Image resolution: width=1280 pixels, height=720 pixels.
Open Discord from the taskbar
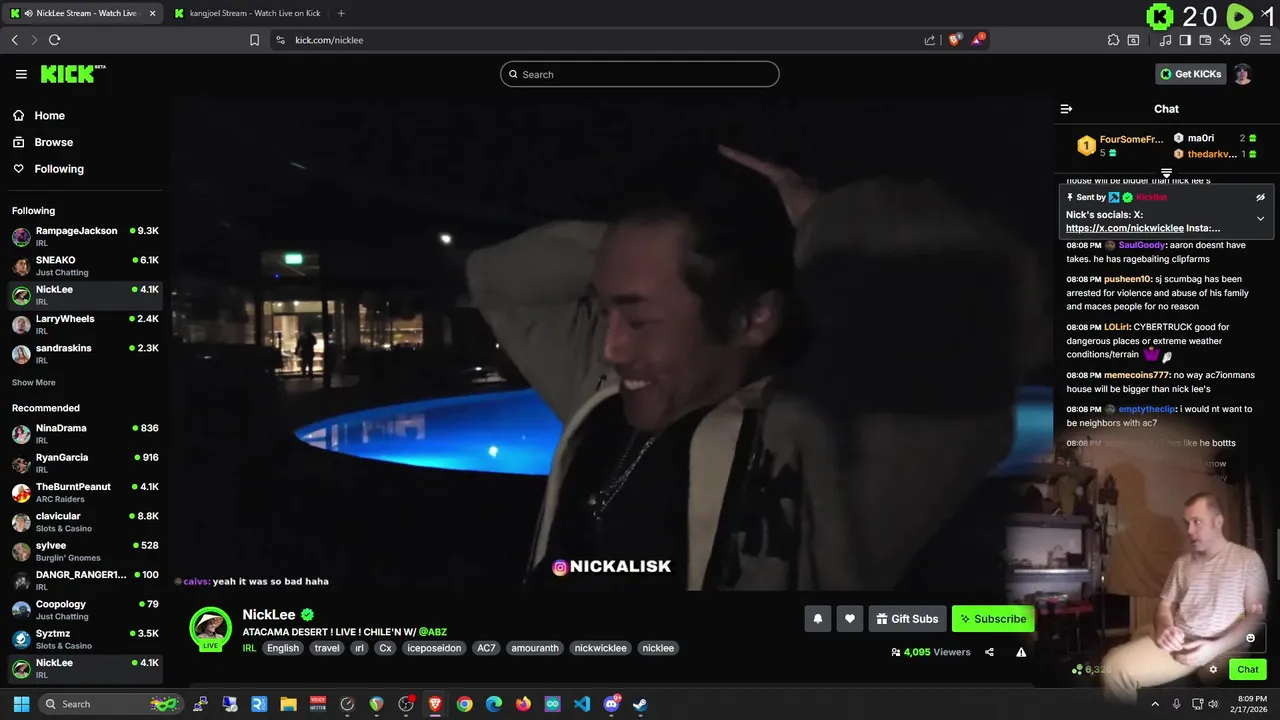click(x=611, y=704)
